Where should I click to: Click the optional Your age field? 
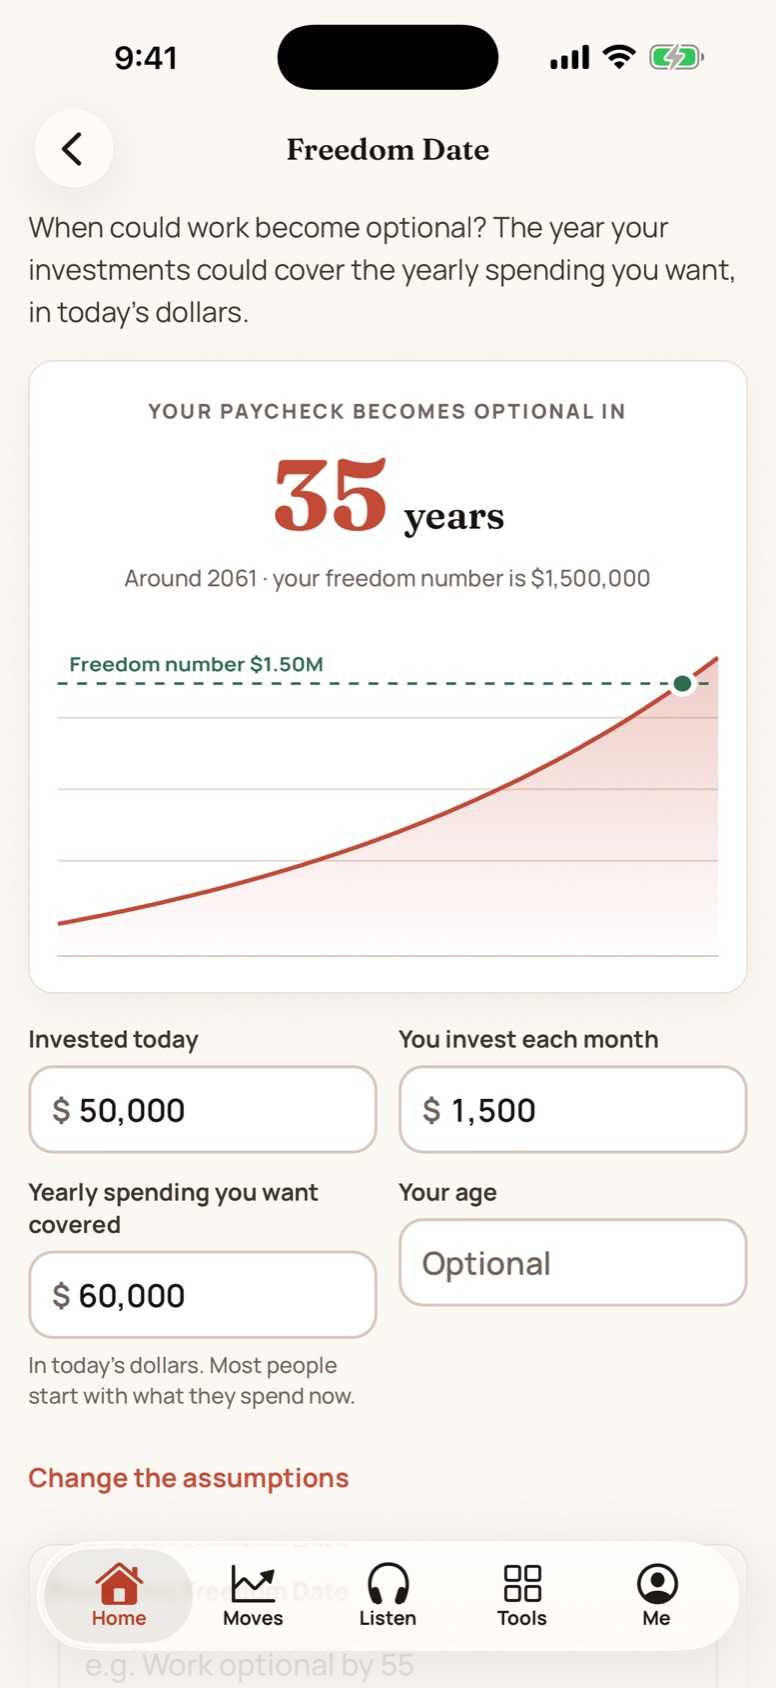pyautogui.click(x=573, y=1262)
